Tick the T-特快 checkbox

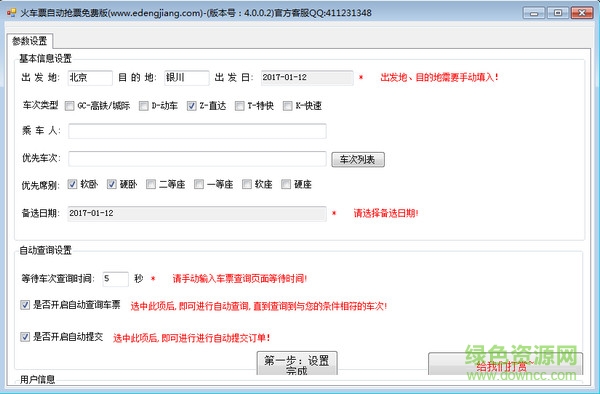click(240, 106)
